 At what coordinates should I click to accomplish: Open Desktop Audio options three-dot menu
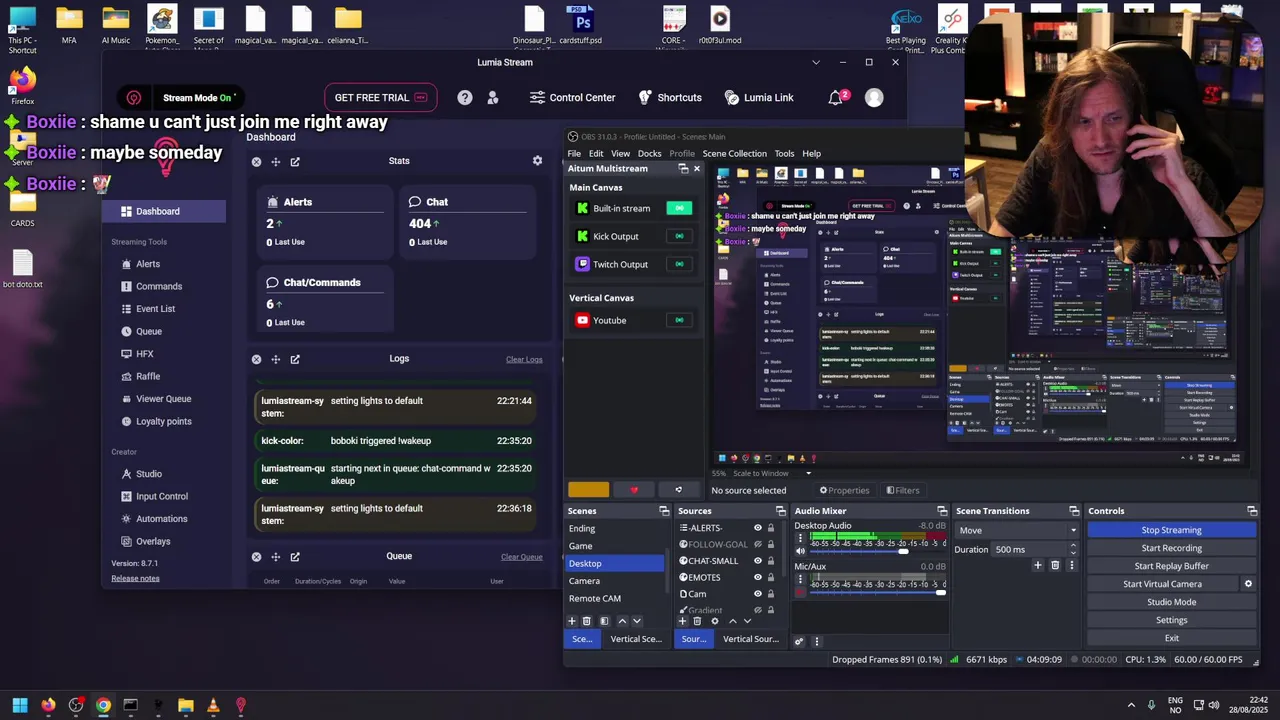point(800,538)
